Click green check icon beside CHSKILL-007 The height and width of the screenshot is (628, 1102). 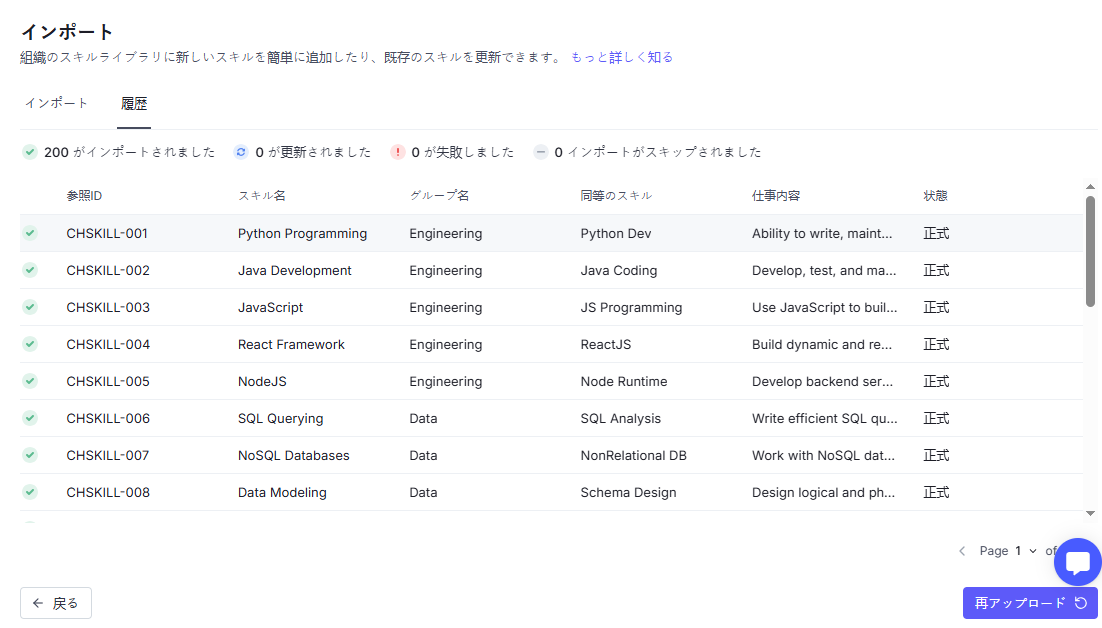(30, 455)
